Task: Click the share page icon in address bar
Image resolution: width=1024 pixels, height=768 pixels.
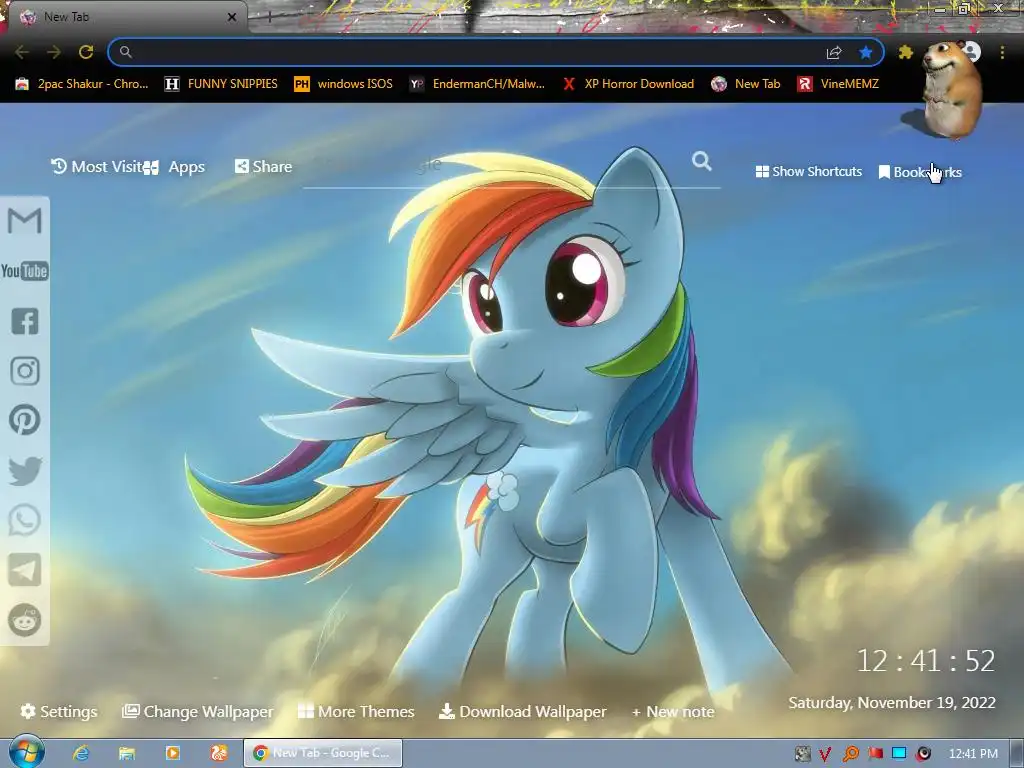Action: point(834,52)
